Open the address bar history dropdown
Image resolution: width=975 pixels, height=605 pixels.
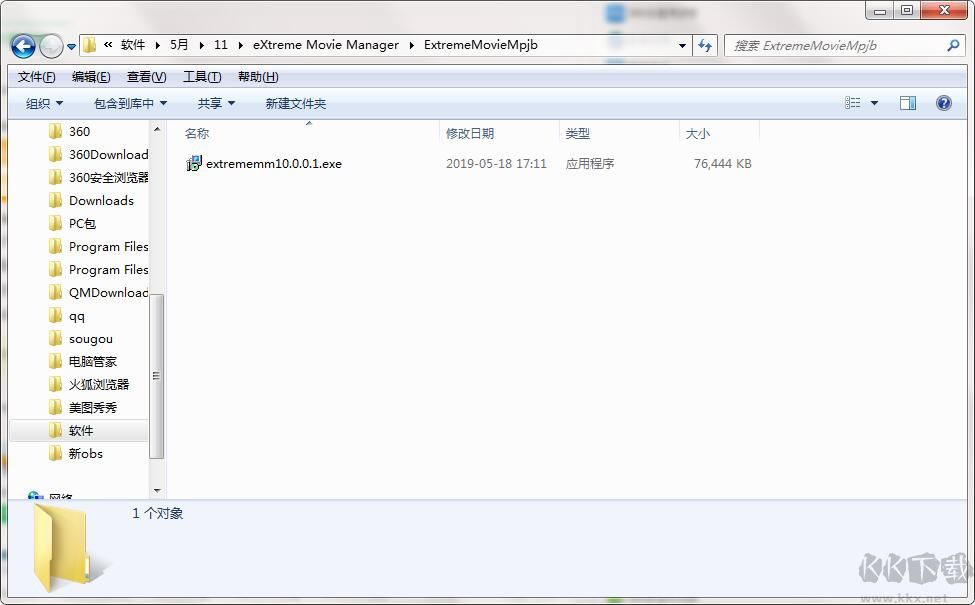[x=681, y=45]
